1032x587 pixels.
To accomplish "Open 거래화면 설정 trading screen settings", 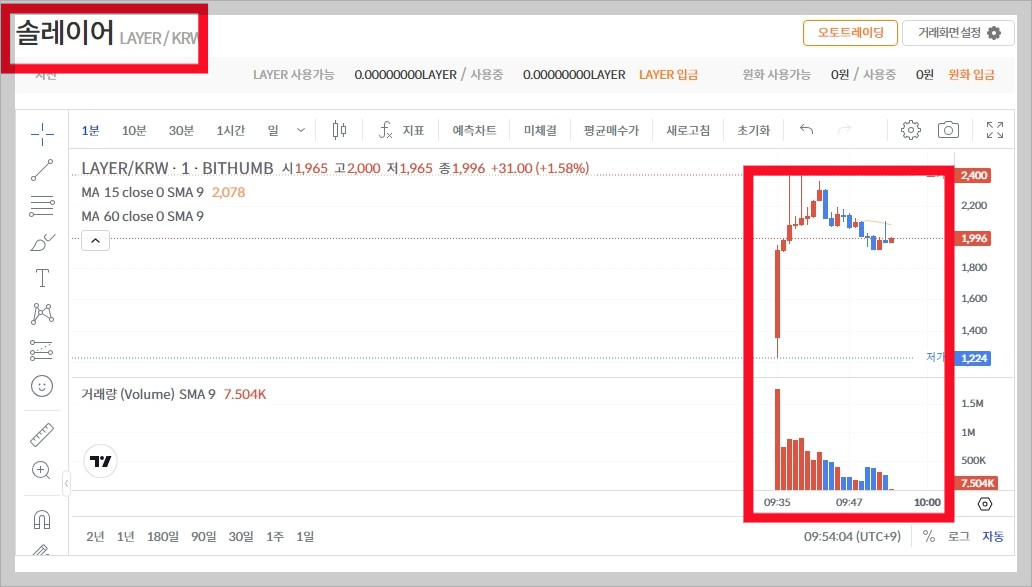I will click(x=960, y=33).
